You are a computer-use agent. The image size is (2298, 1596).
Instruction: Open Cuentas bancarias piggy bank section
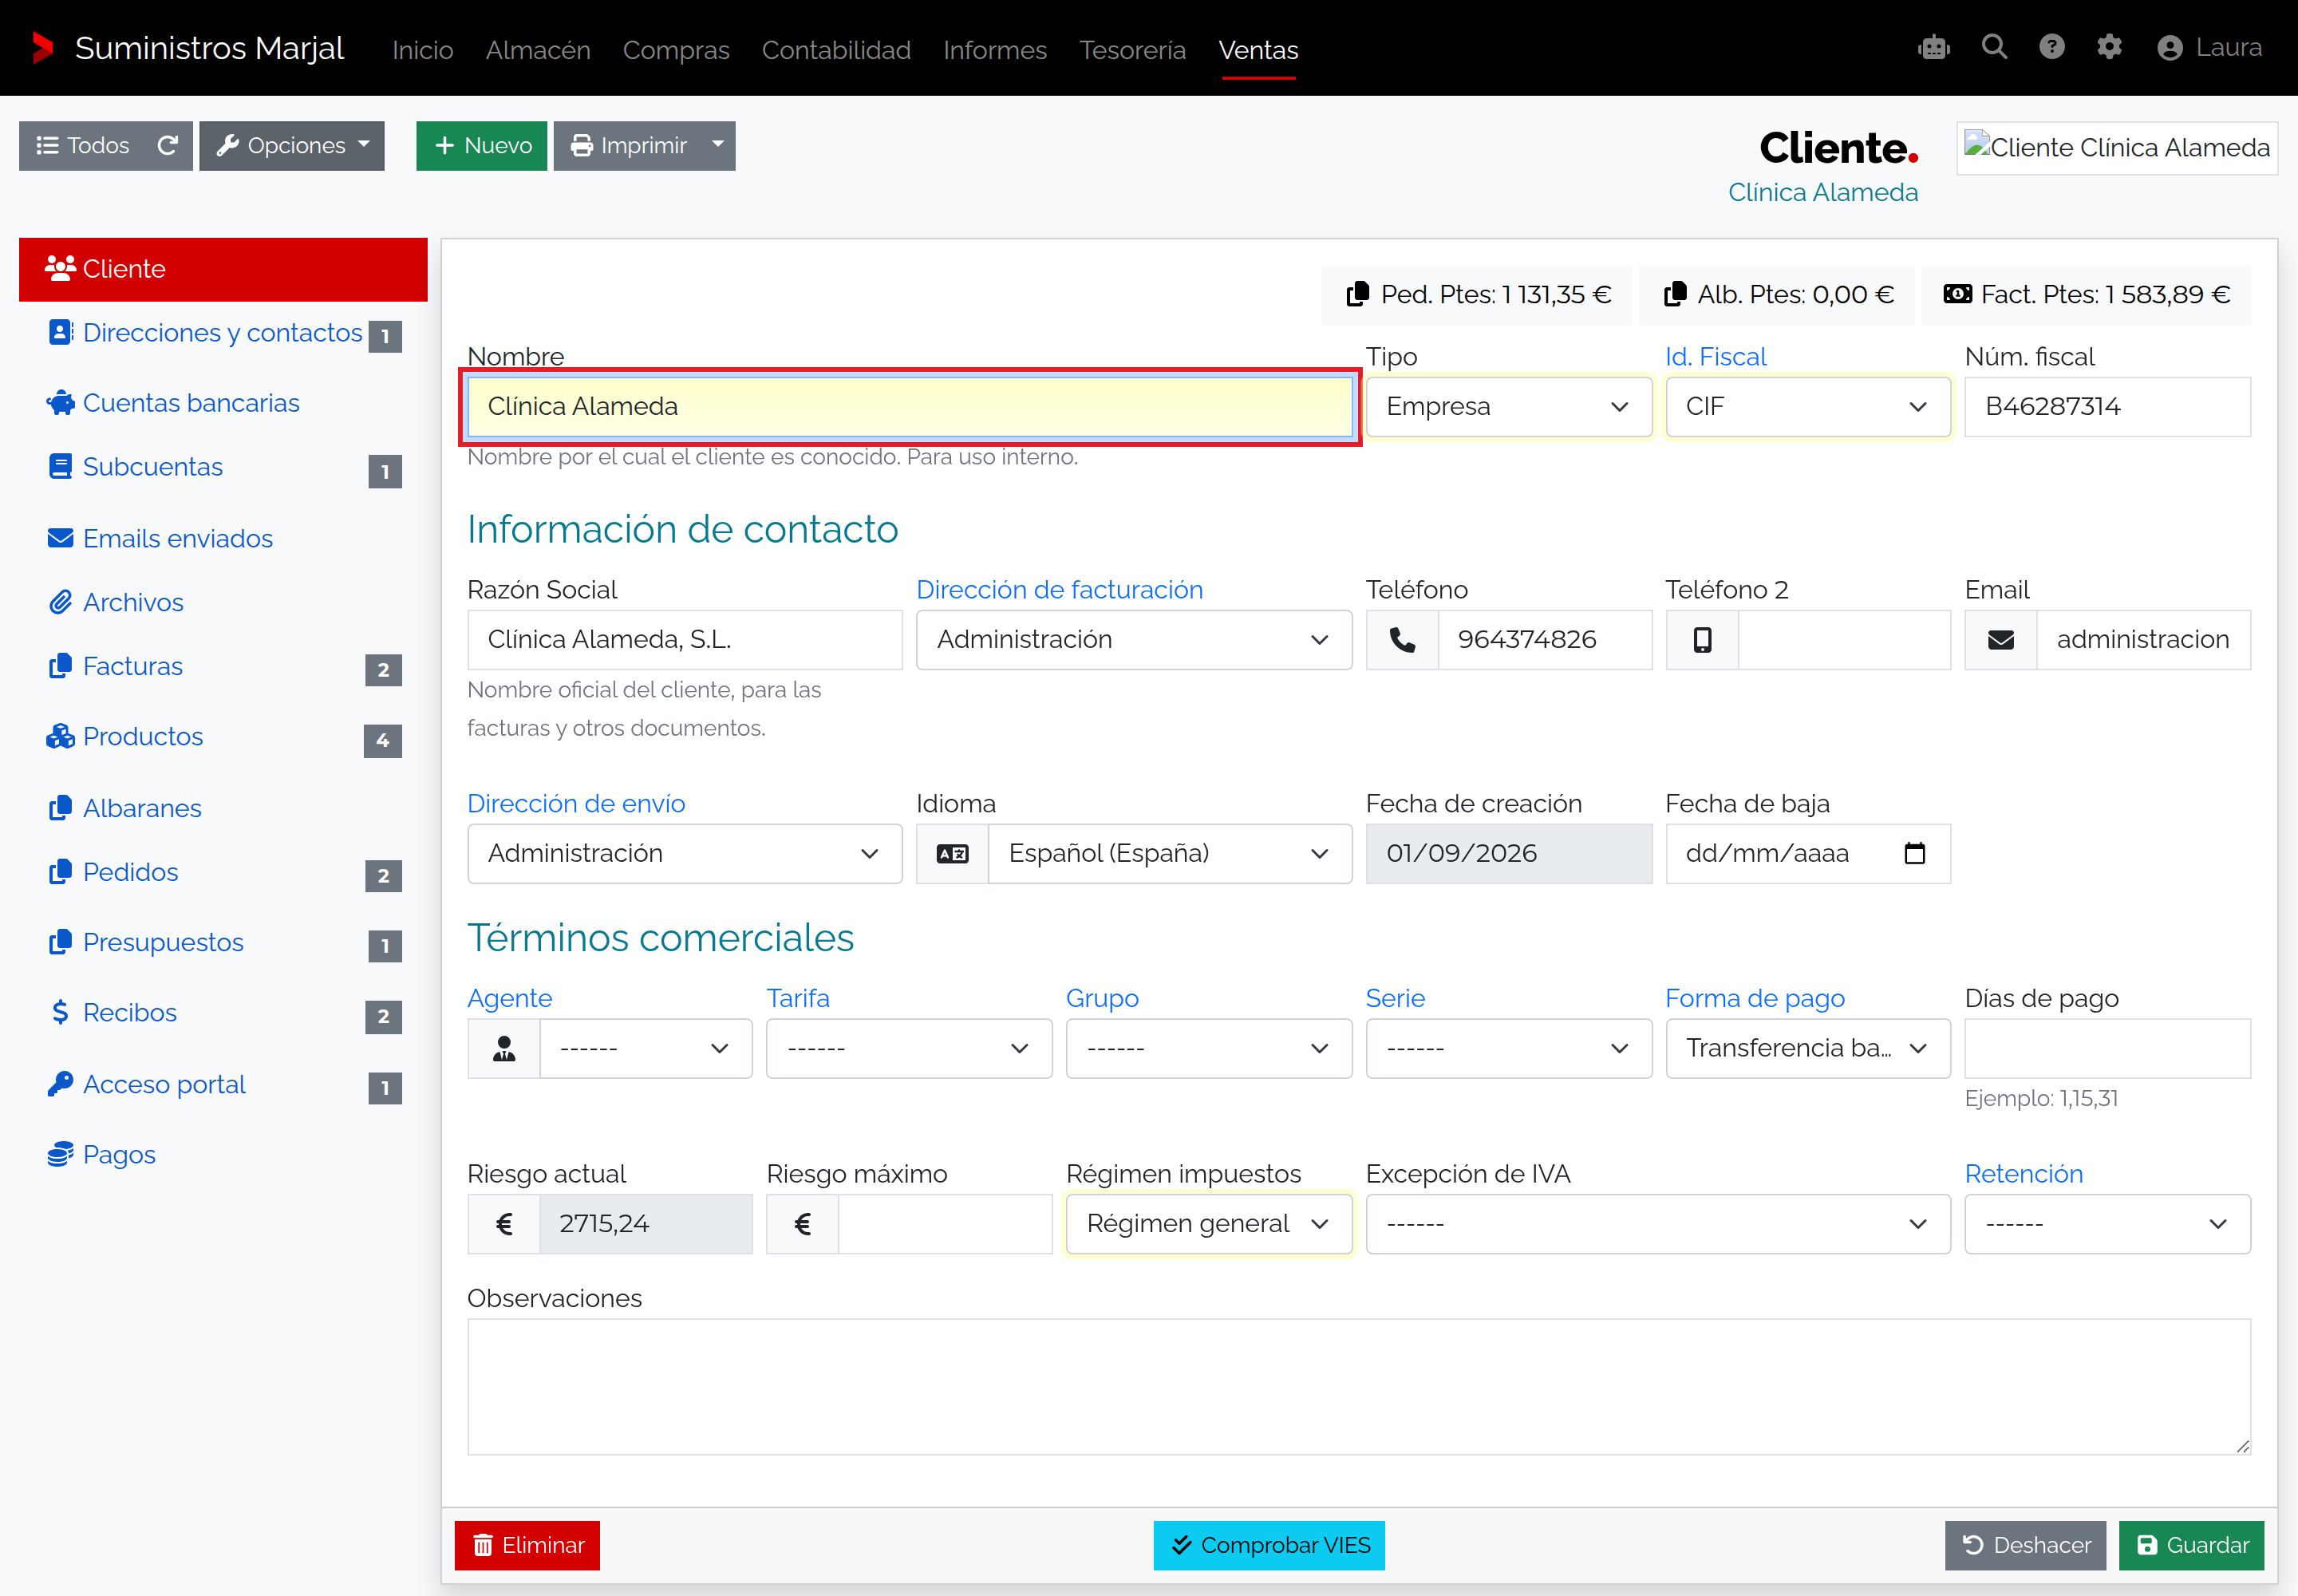pos(222,403)
